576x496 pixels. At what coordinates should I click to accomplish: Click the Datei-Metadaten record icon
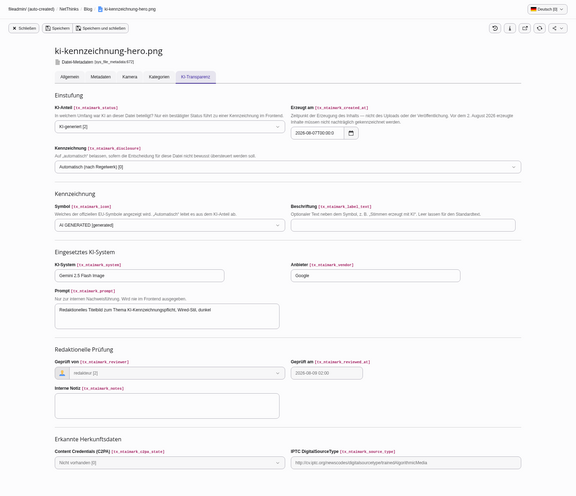point(57,62)
